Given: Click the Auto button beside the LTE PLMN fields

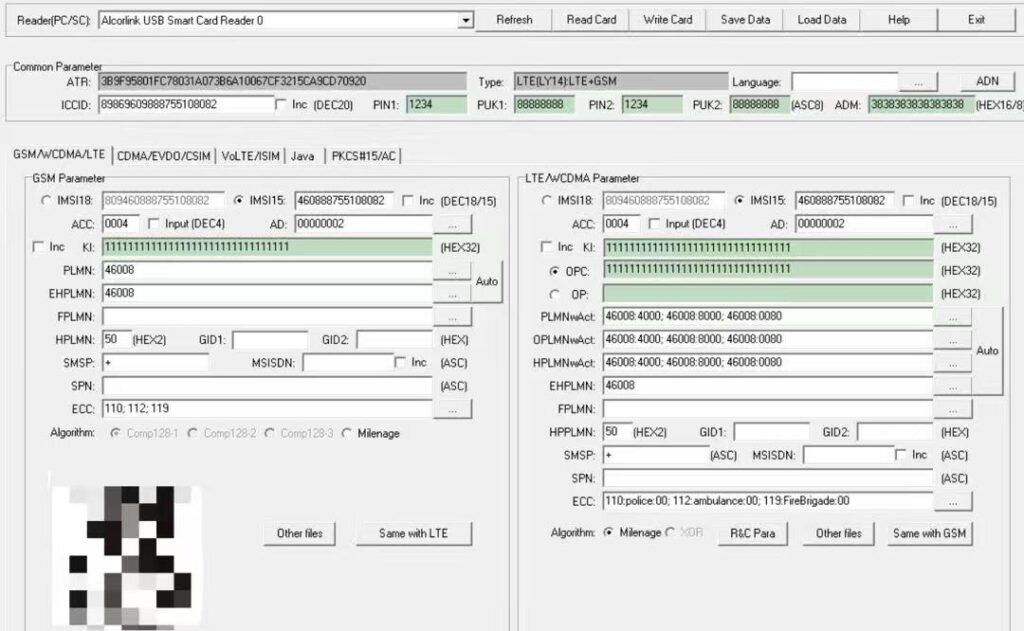Looking at the screenshot, I should tap(989, 350).
